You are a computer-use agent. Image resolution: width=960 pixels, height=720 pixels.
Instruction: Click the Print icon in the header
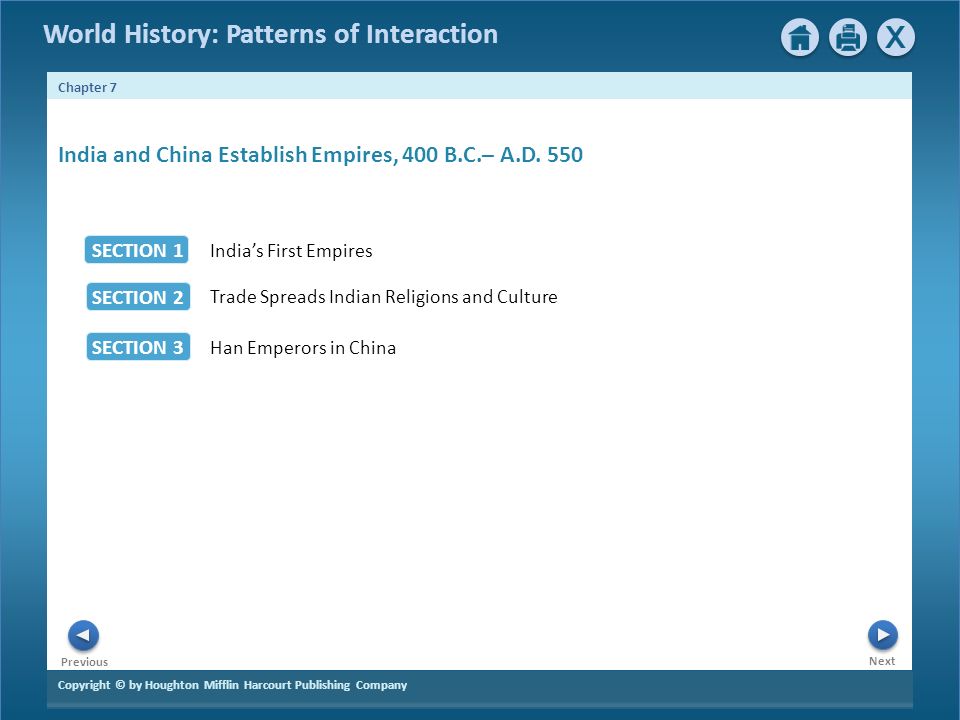pos(847,37)
